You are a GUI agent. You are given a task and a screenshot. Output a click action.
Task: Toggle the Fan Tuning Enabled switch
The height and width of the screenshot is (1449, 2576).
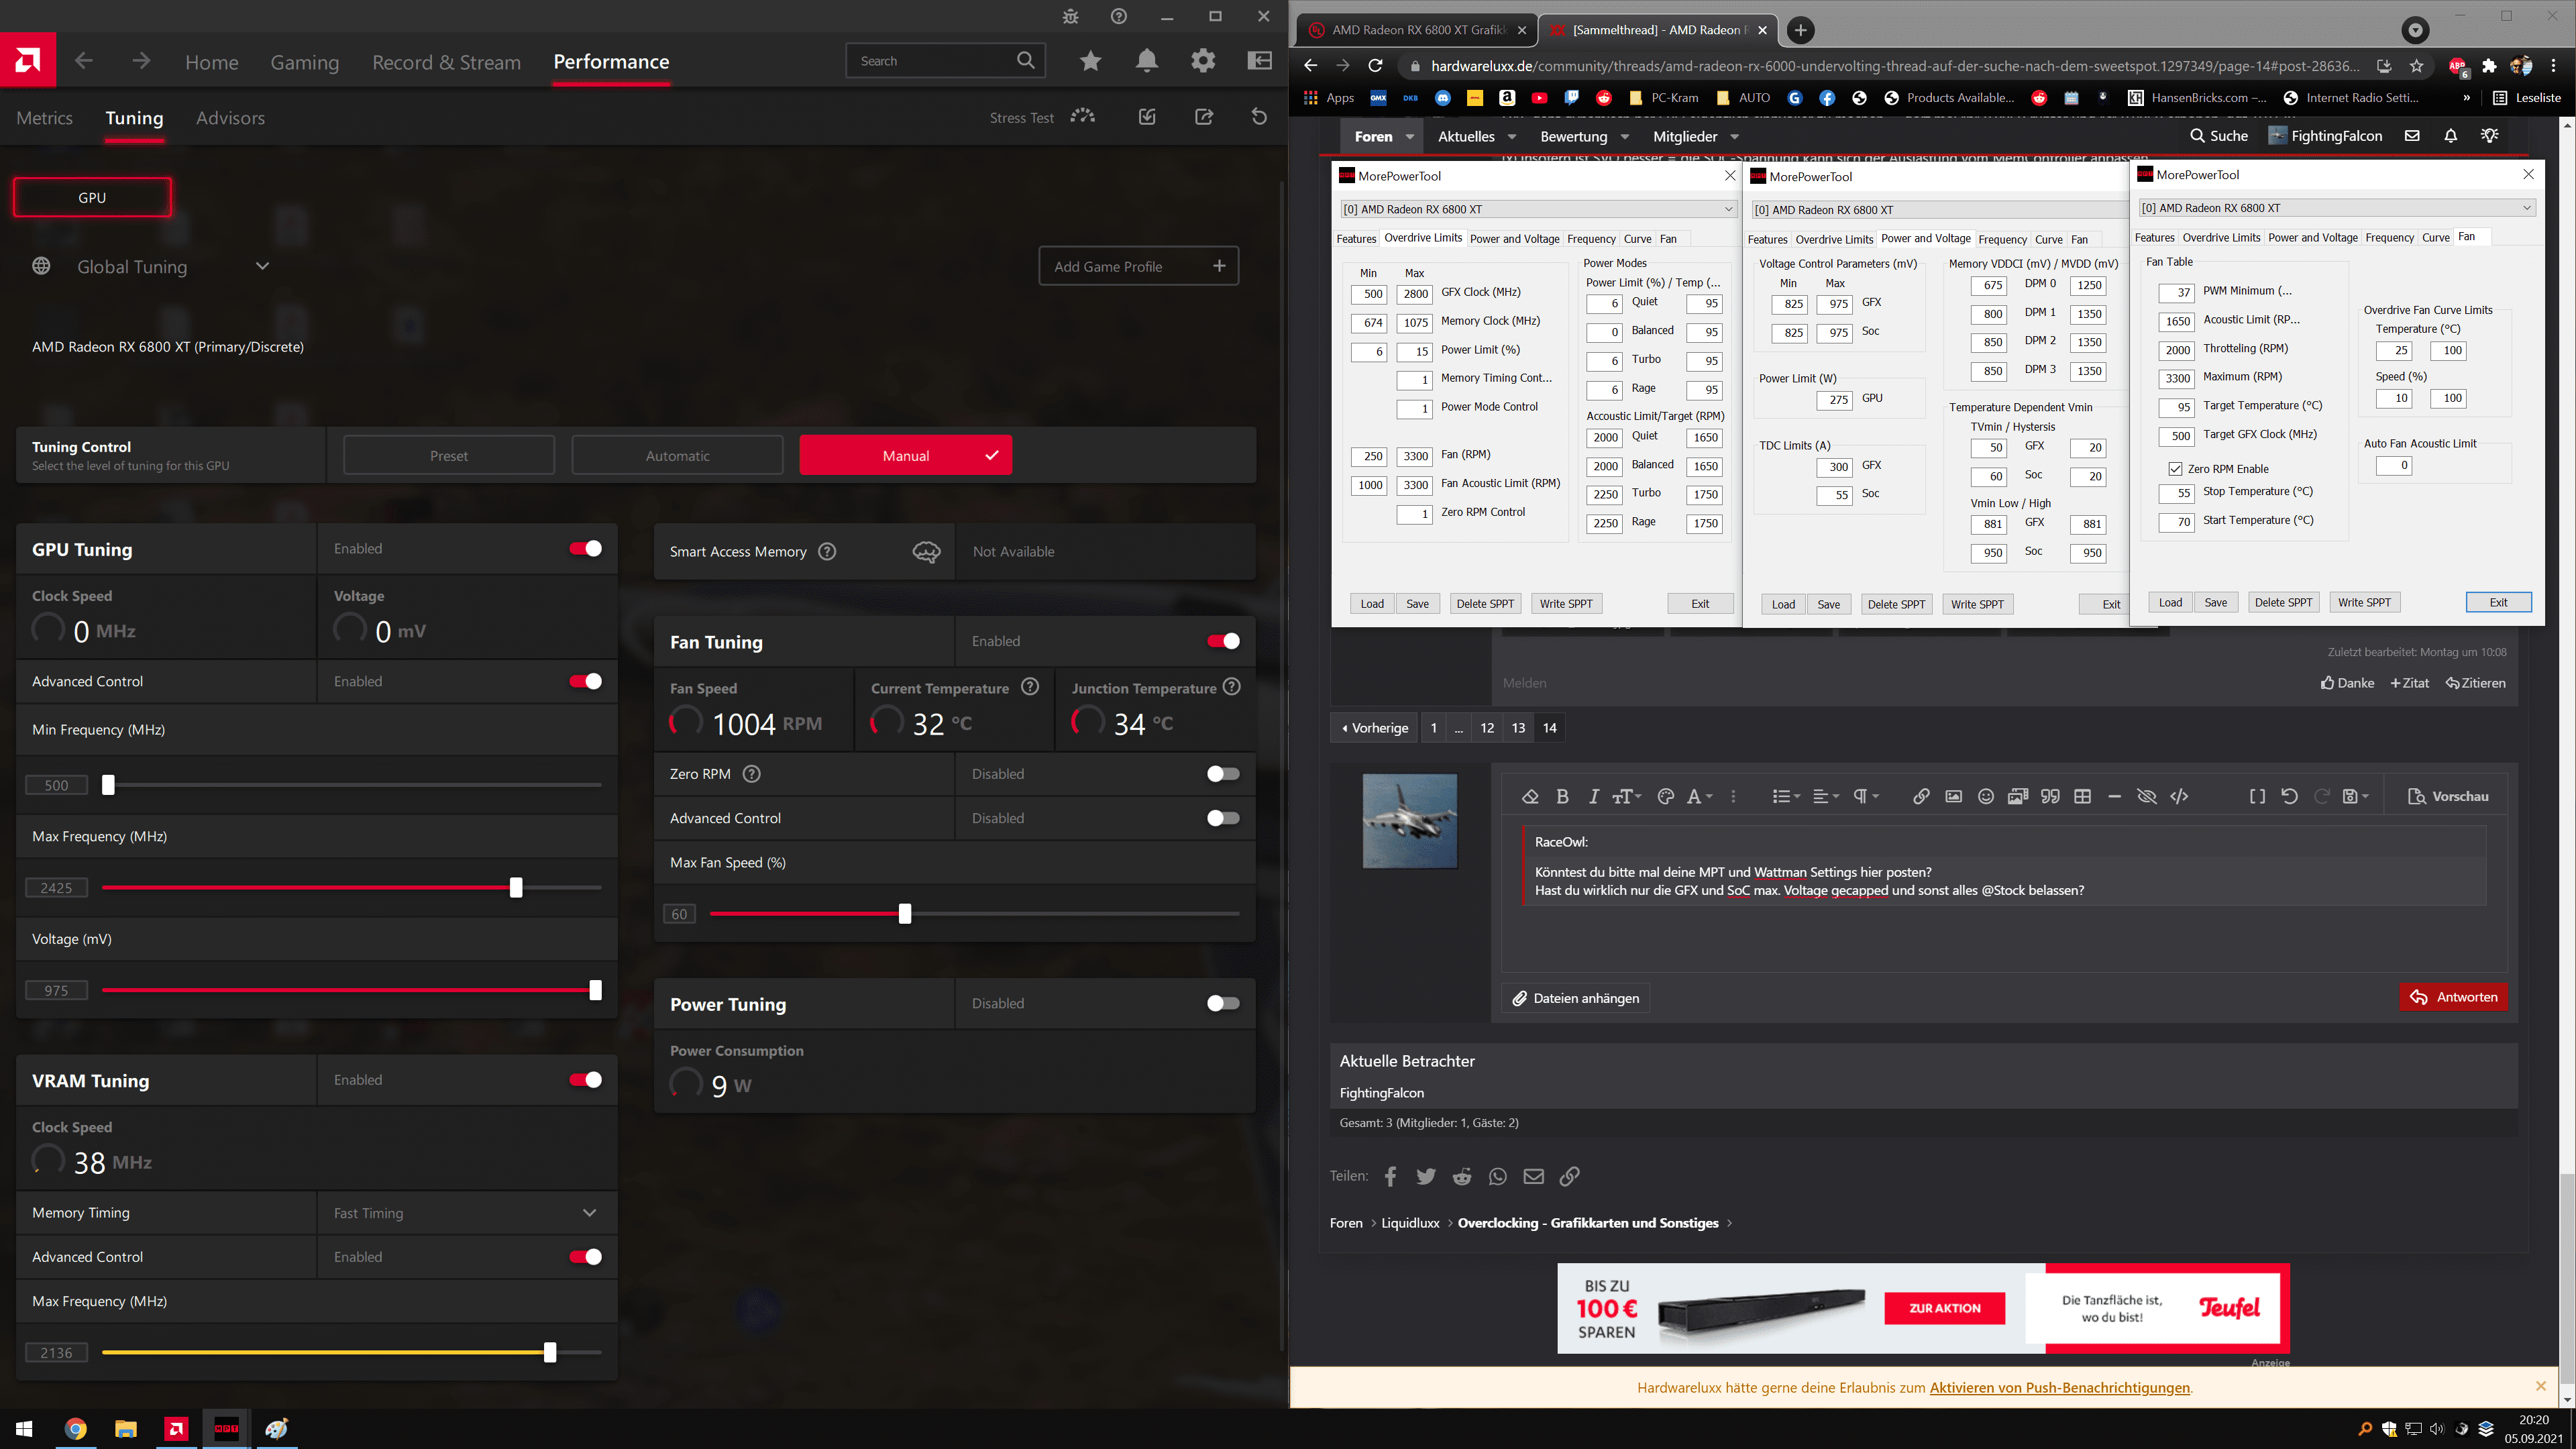(1223, 641)
